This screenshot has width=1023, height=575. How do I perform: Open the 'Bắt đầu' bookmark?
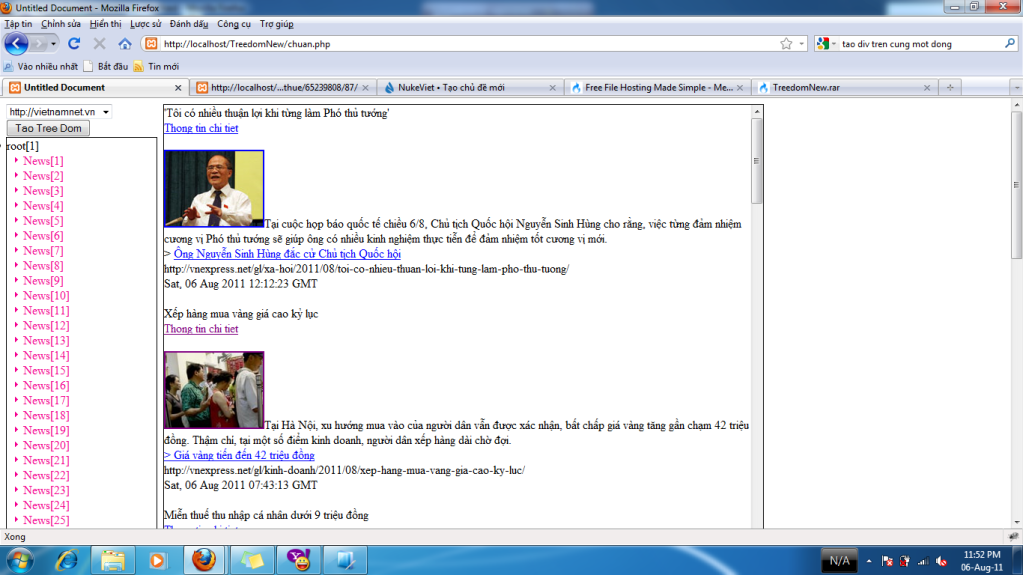106,67
